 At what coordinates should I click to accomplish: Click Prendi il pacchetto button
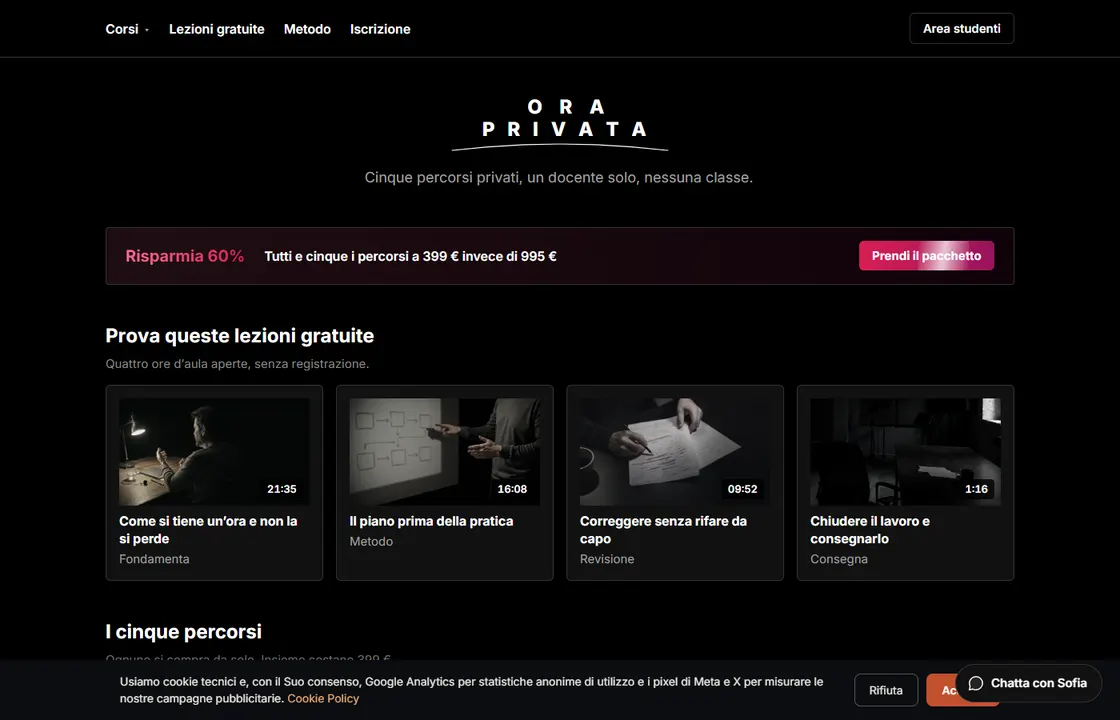pos(926,256)
